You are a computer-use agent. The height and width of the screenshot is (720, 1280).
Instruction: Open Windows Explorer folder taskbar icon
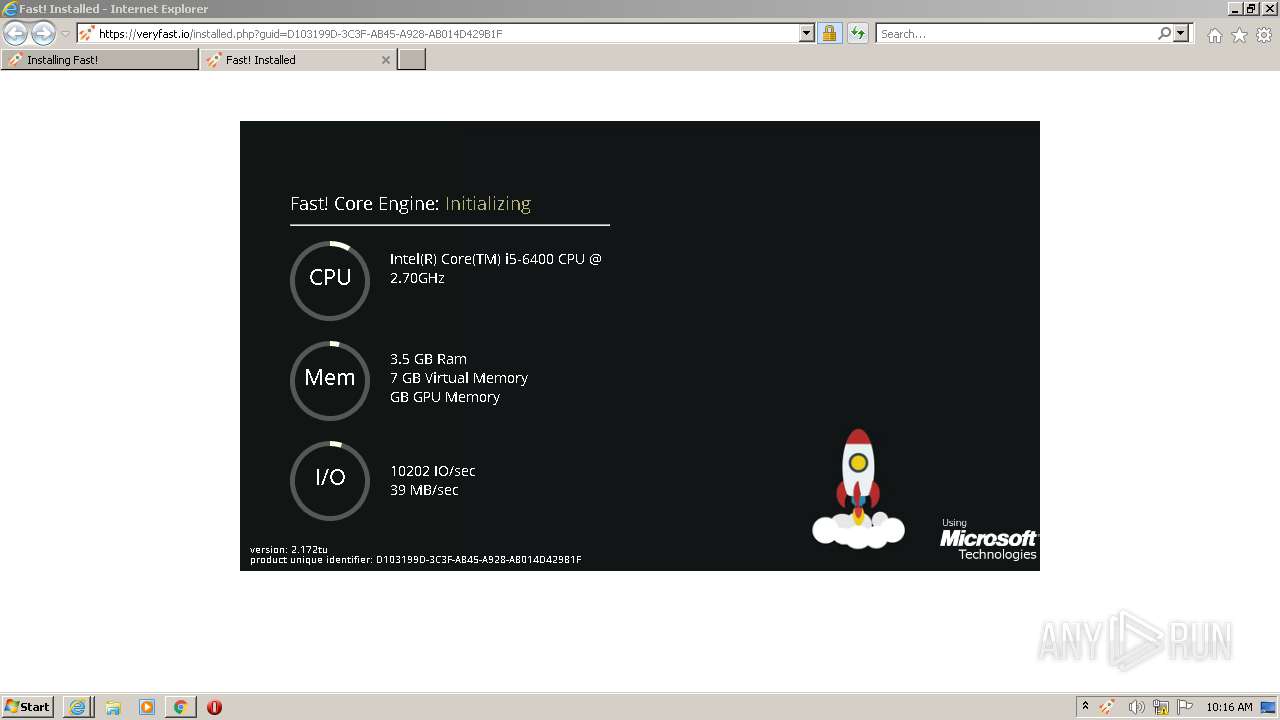[113, 707]
